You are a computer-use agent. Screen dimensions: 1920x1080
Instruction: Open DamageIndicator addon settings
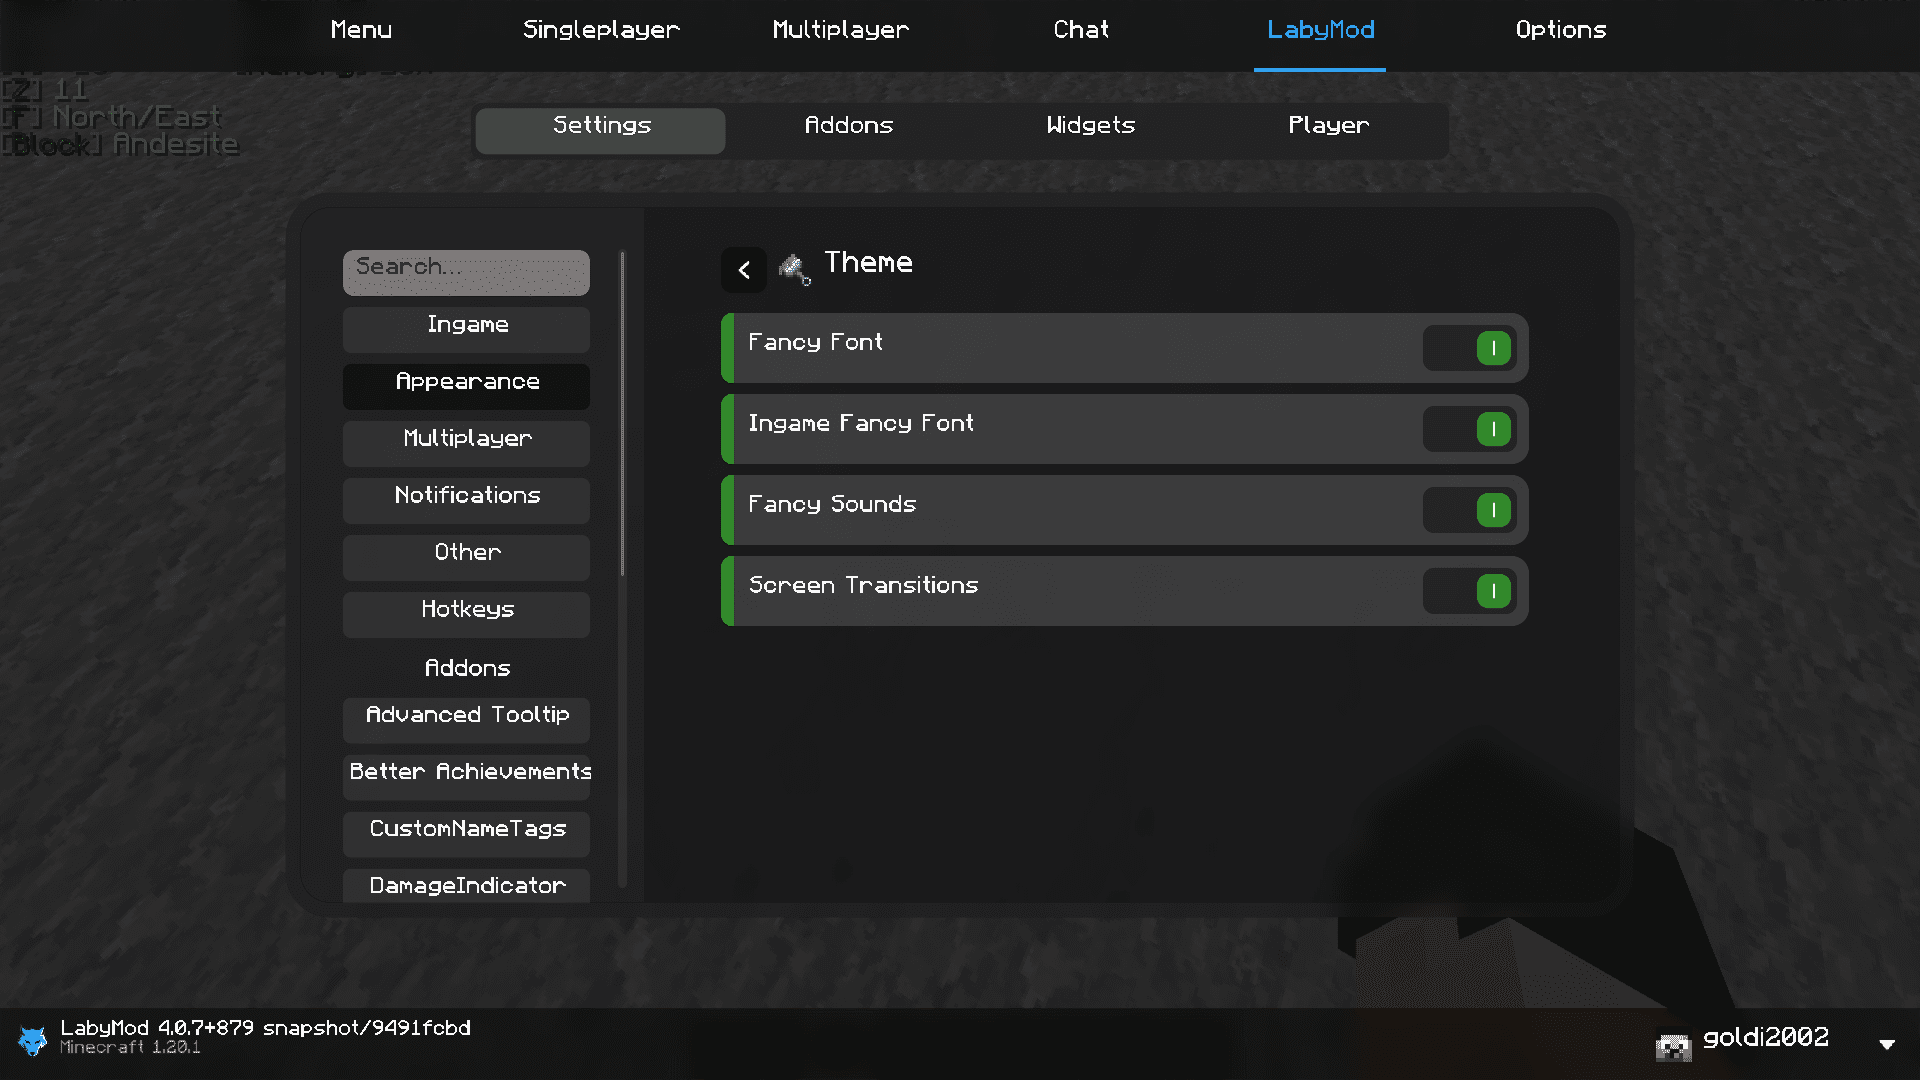(x=466, y=886)
